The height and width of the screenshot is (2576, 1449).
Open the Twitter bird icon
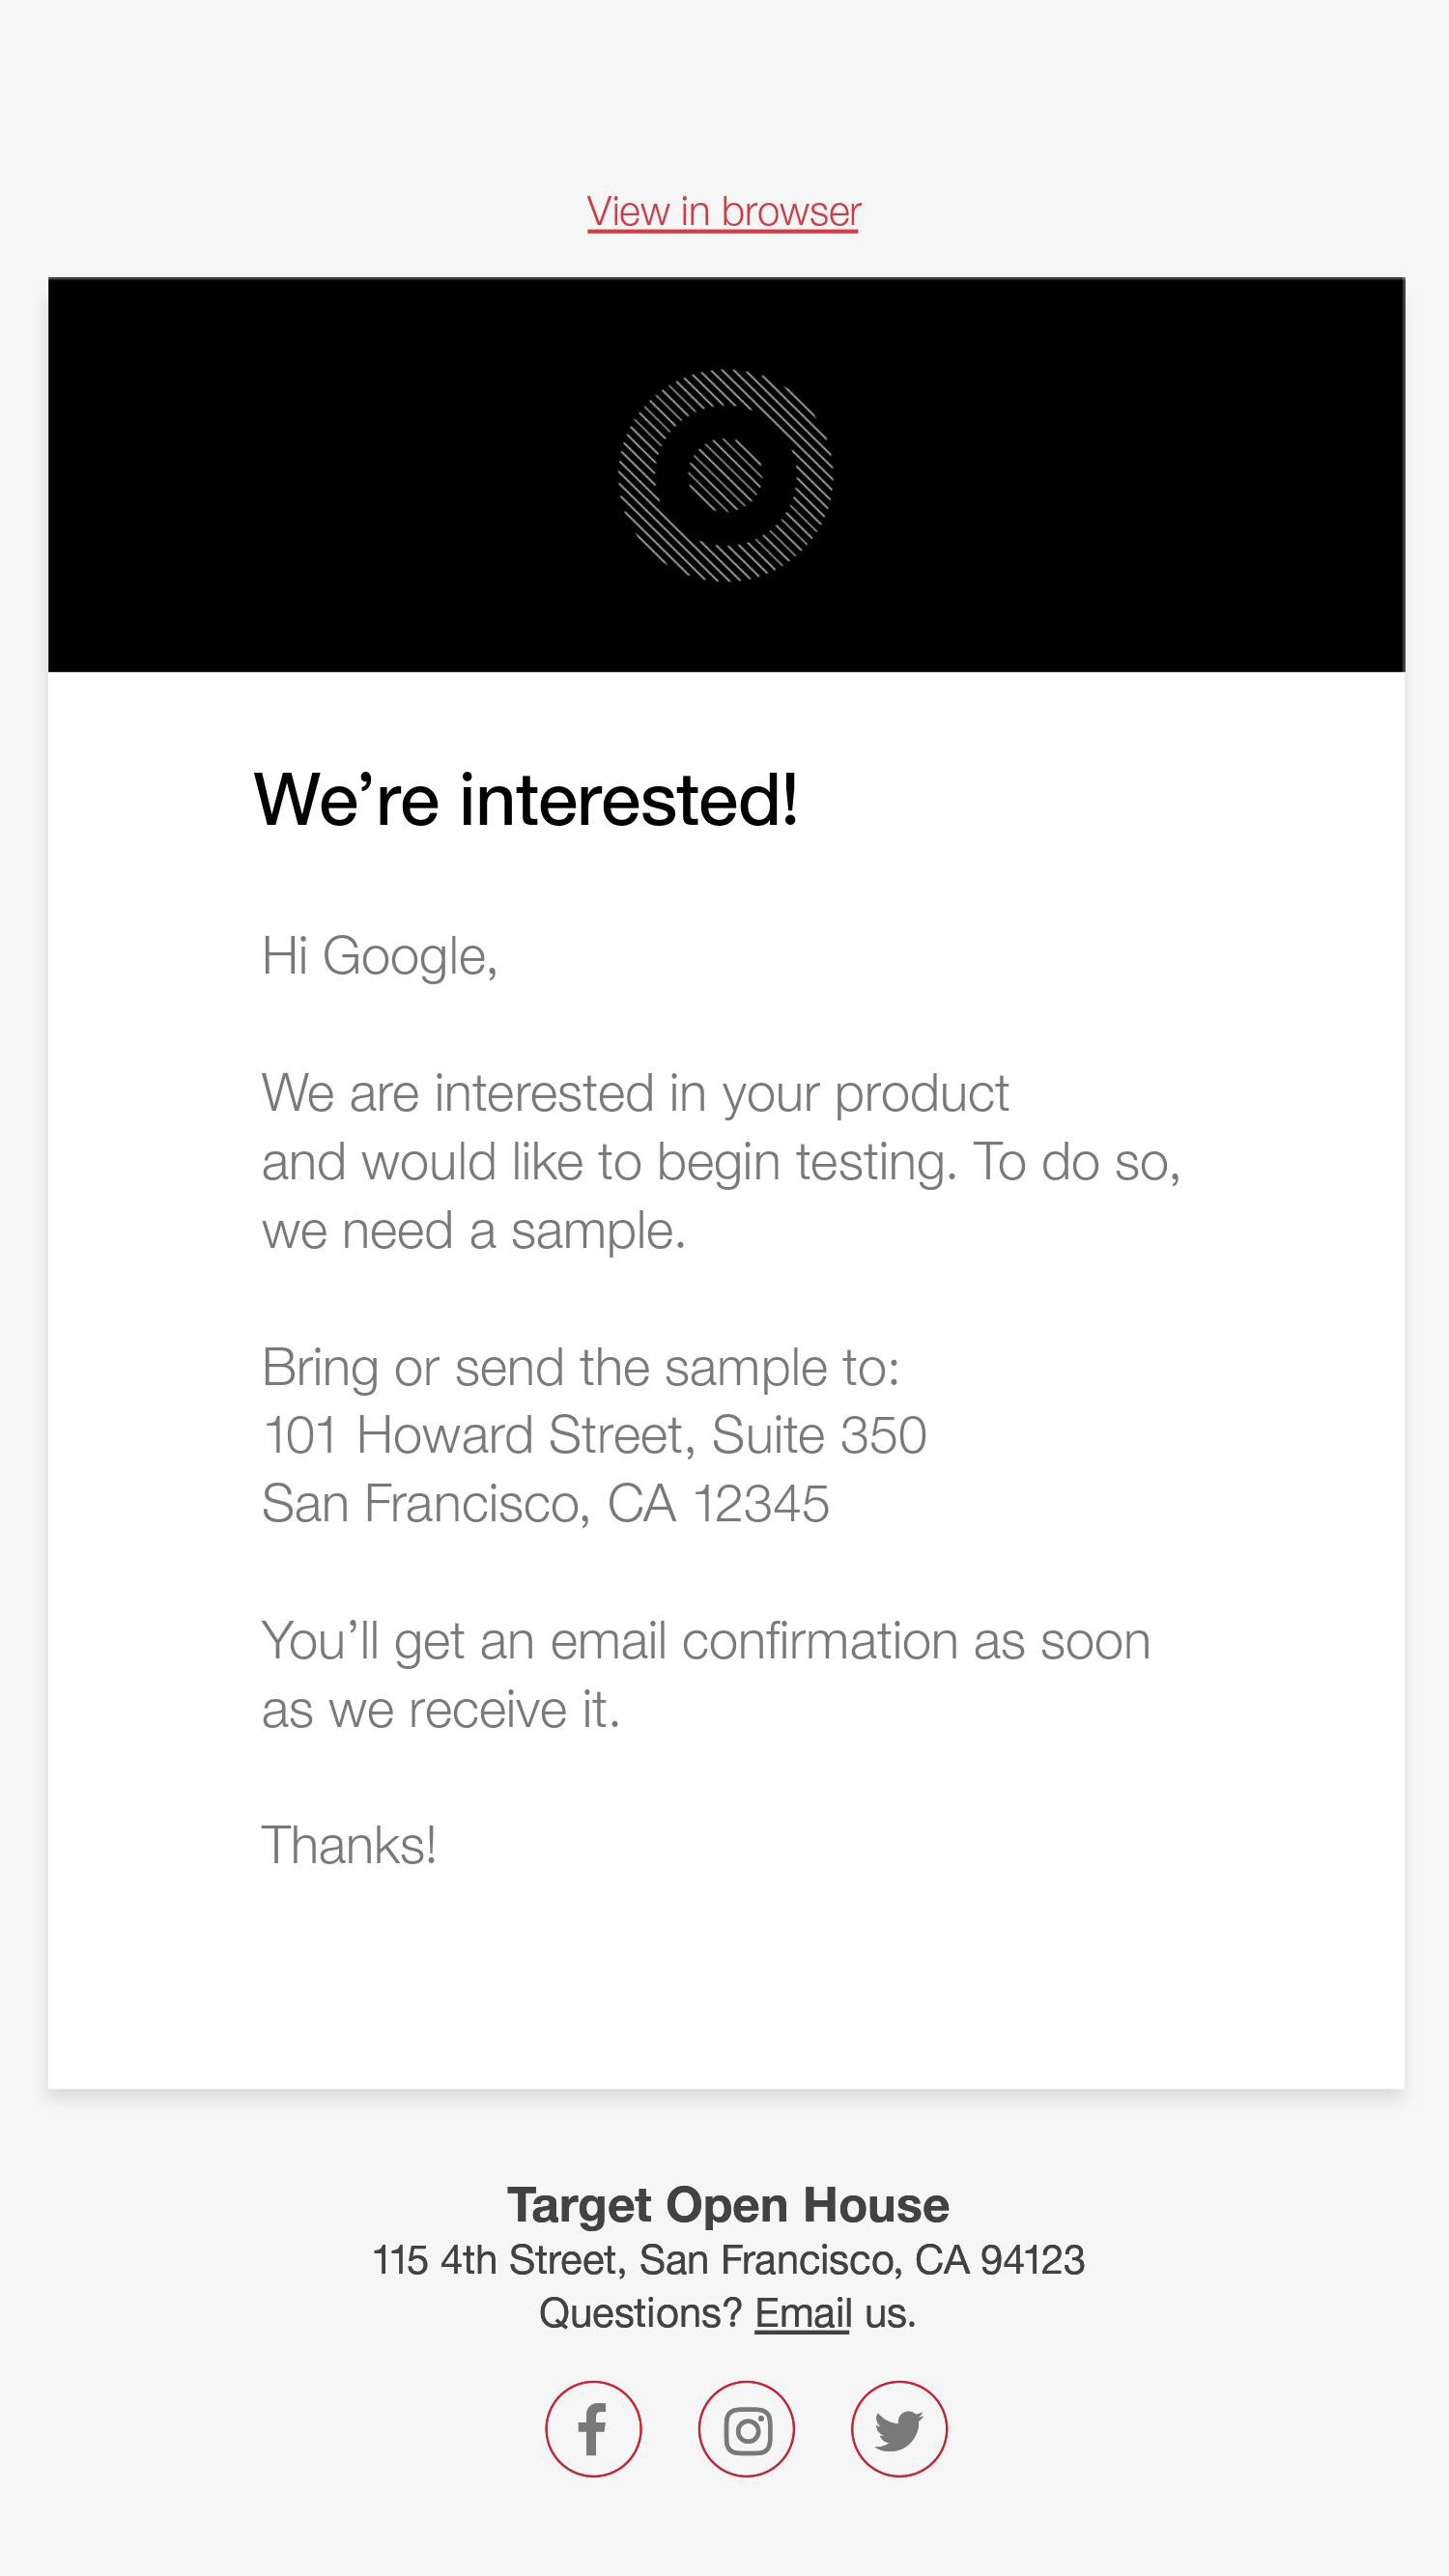click(899, 2429)
